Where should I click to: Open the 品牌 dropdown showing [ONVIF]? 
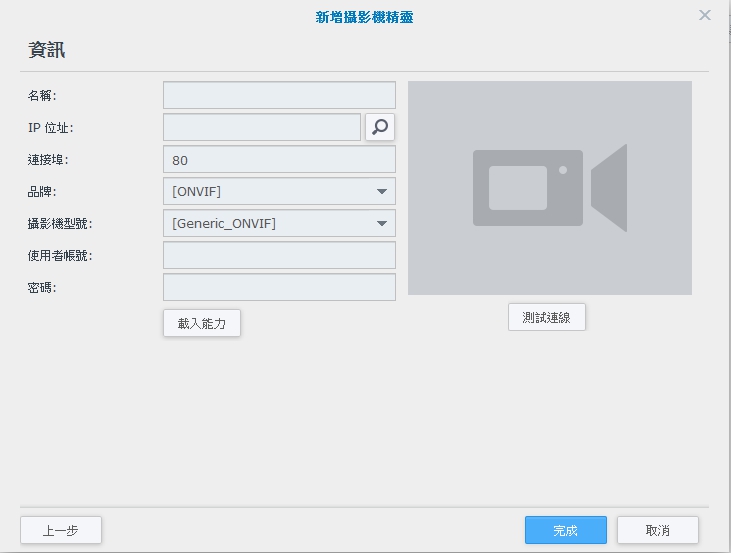(279, 191)
